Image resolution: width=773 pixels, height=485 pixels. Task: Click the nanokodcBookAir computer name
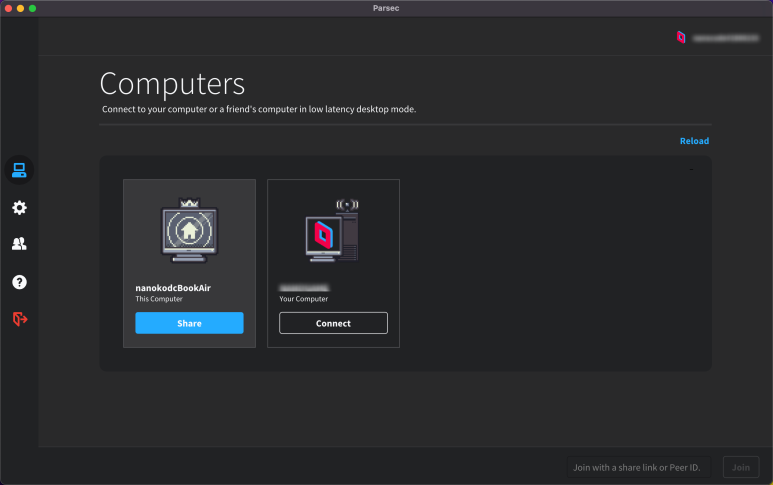click(173, 288)
